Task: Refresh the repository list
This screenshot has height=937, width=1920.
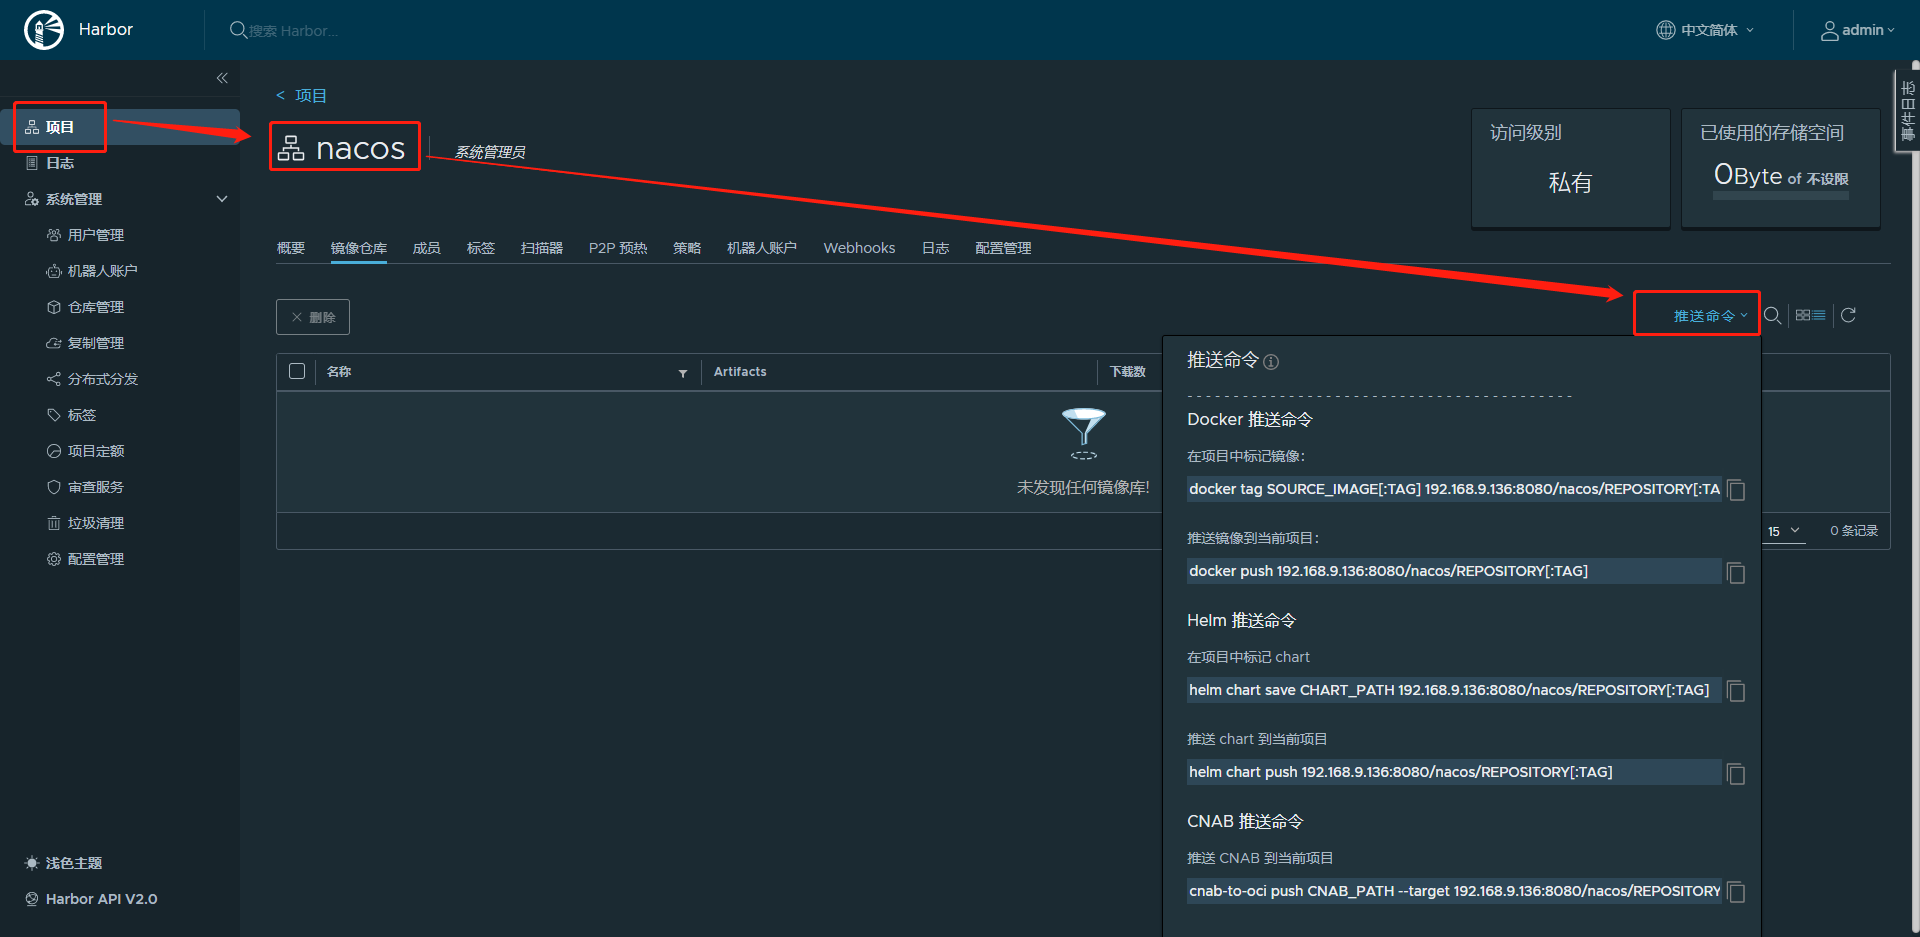Action: [x=1848, y=315]
